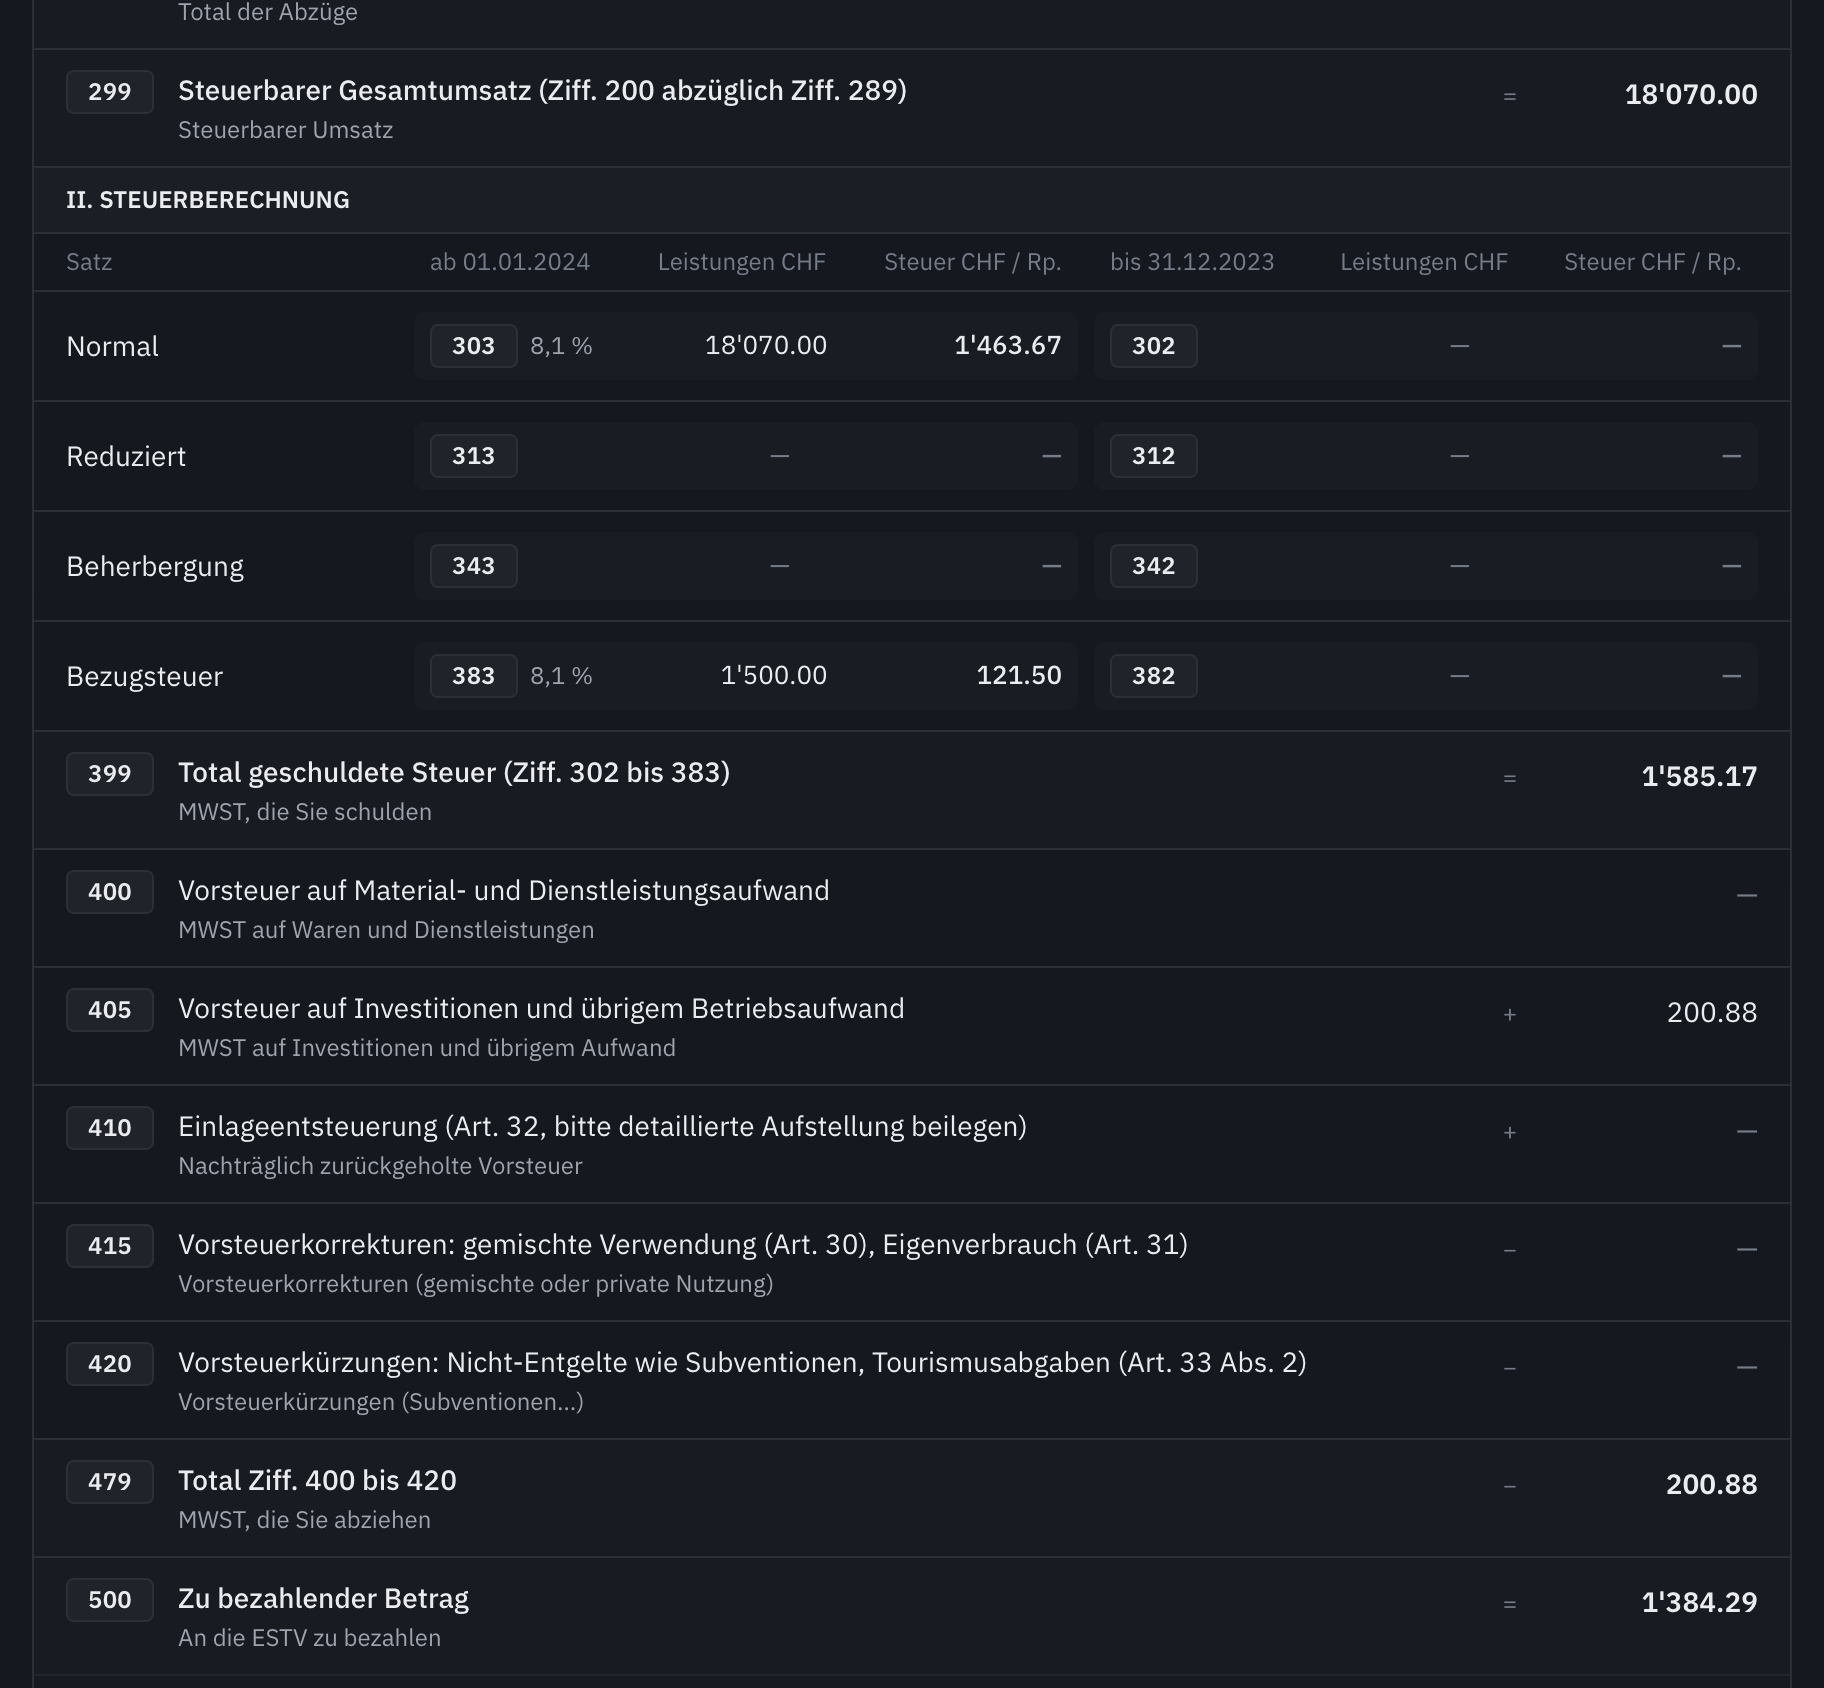Click 'Einlageentsteuerung' row label
This screenshot has width=1824, height=1688.
[x=602, y=1127]
